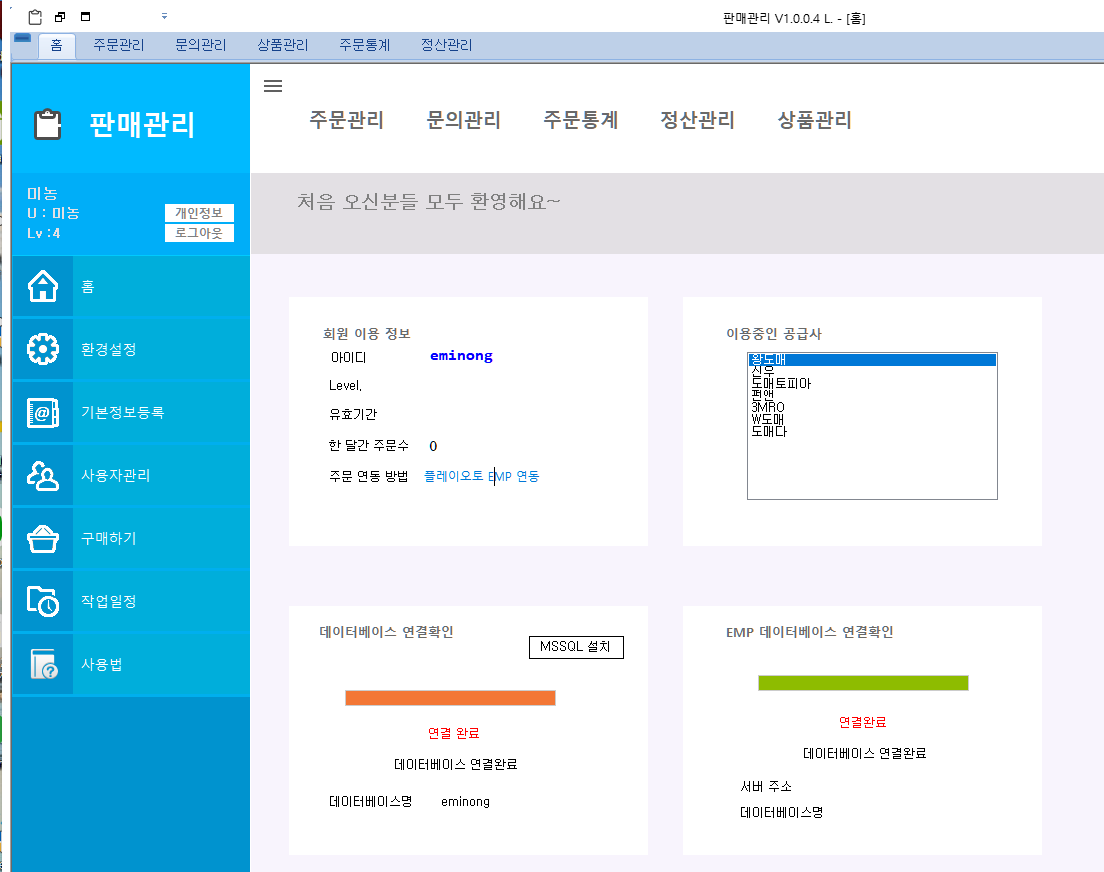Open the 주문관리 ribbon tab
This screenshot has width=1104, height=872.
[x=118, y=45]
